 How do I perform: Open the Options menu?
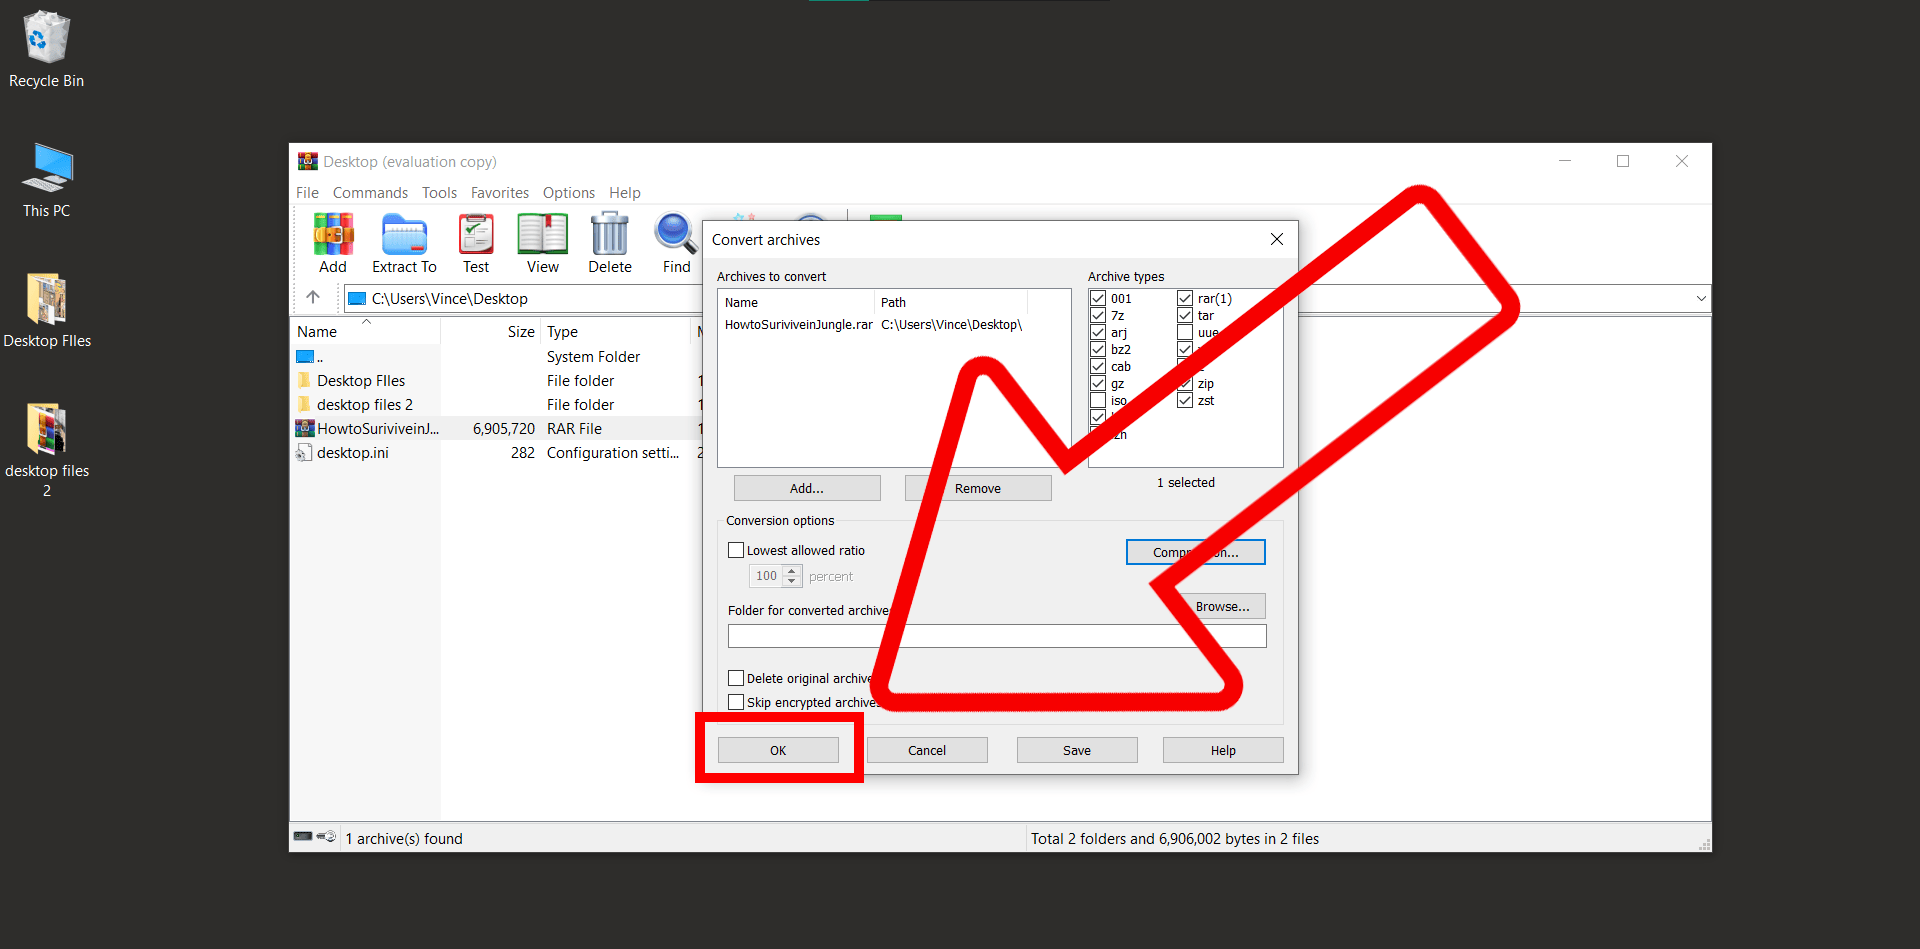click(568, 192)
